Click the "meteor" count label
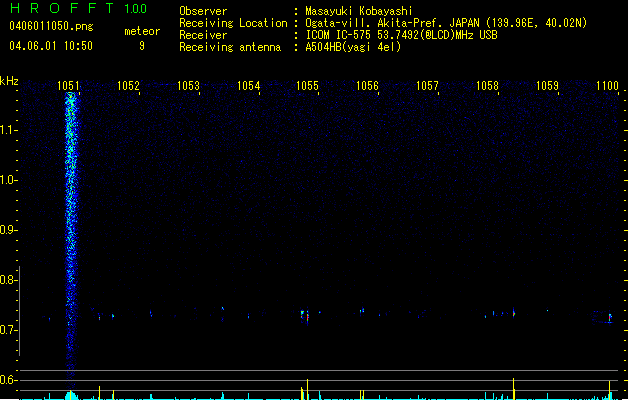 [x=142, y=31]
